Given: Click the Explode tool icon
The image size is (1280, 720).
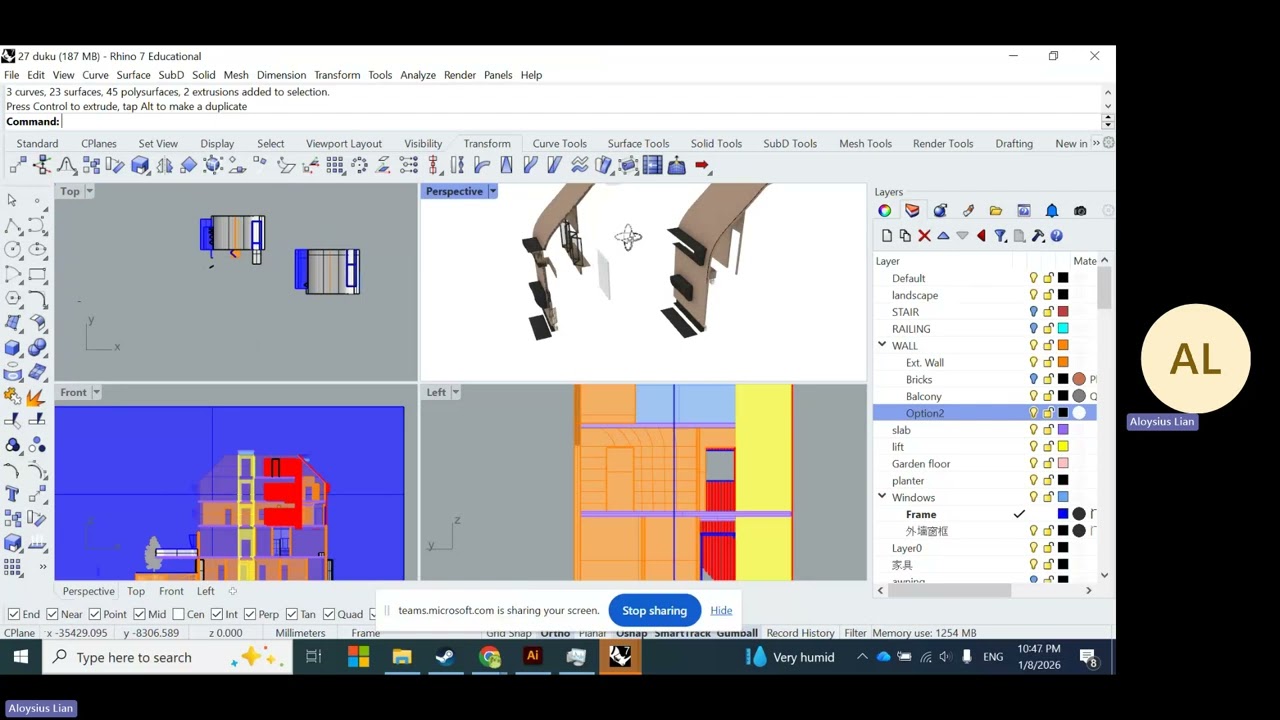Looking at the screenshot, I should pos(37,395).
